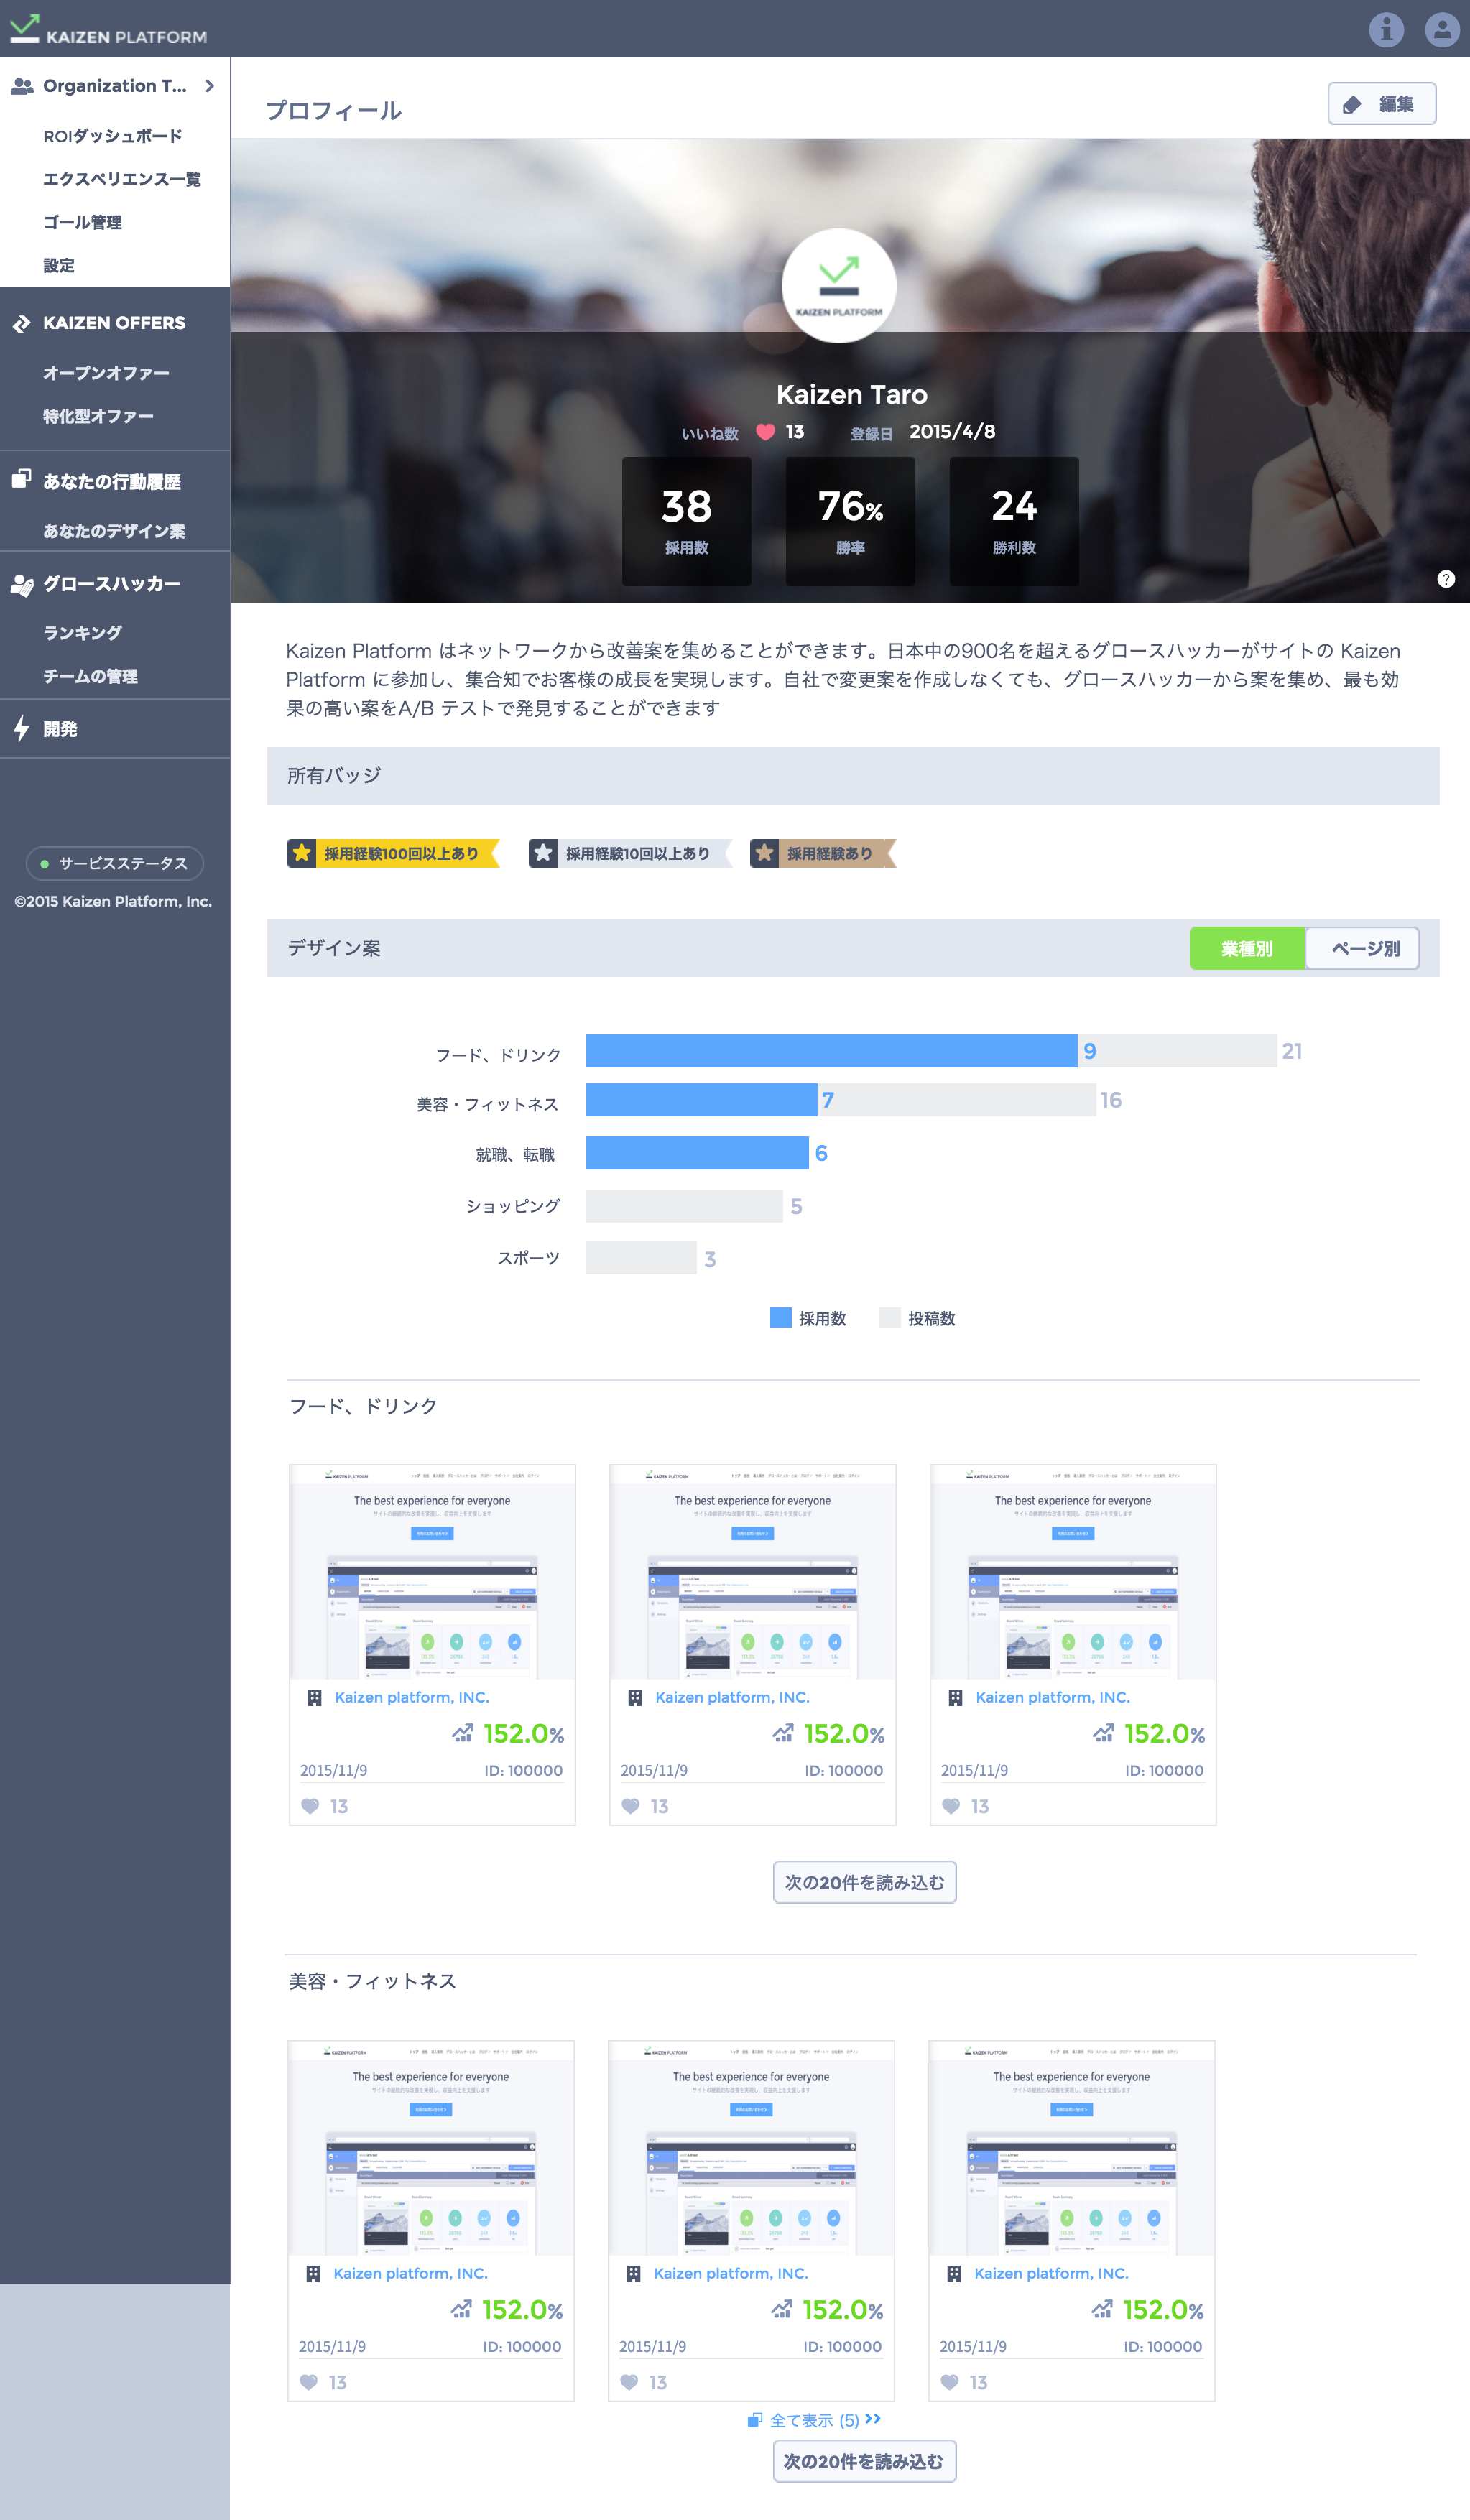The height and width of the screenshot is (2520, 1470).
Task: Click growth chart icon in third フード、ドリンク card
Action: click(x=1103, y=1733)
